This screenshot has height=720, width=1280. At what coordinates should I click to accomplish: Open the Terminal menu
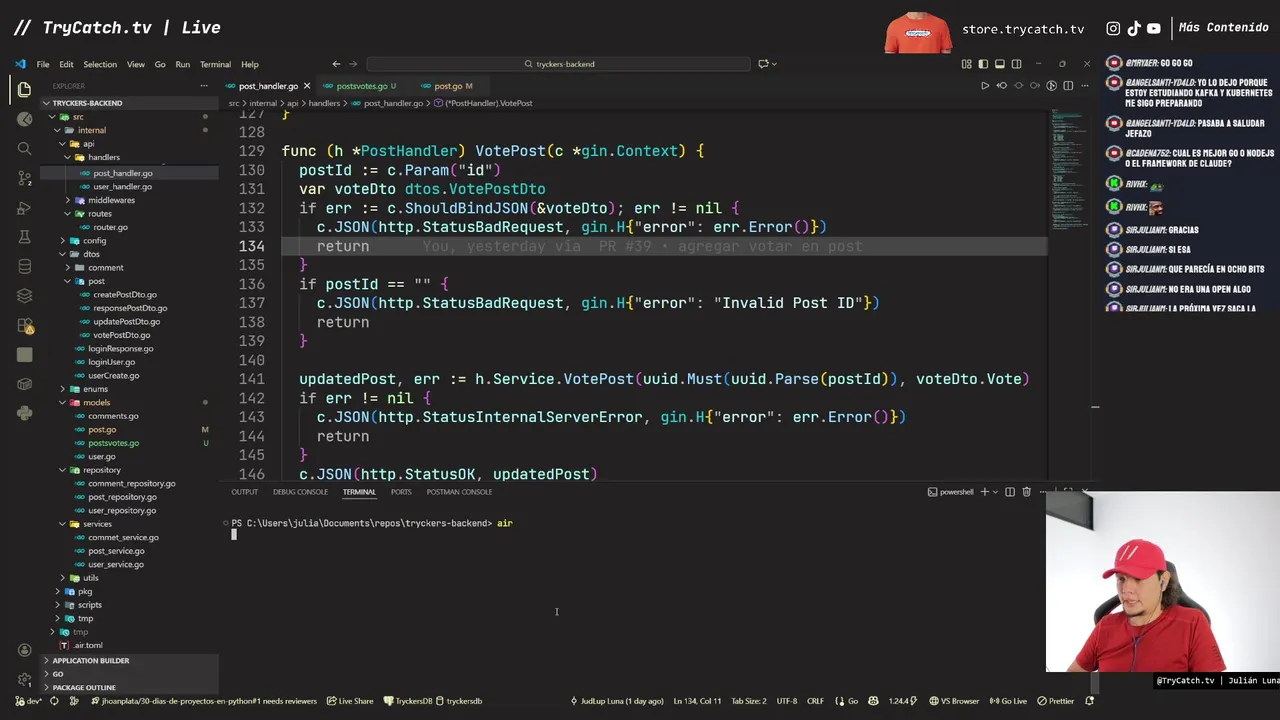point(215,64)
